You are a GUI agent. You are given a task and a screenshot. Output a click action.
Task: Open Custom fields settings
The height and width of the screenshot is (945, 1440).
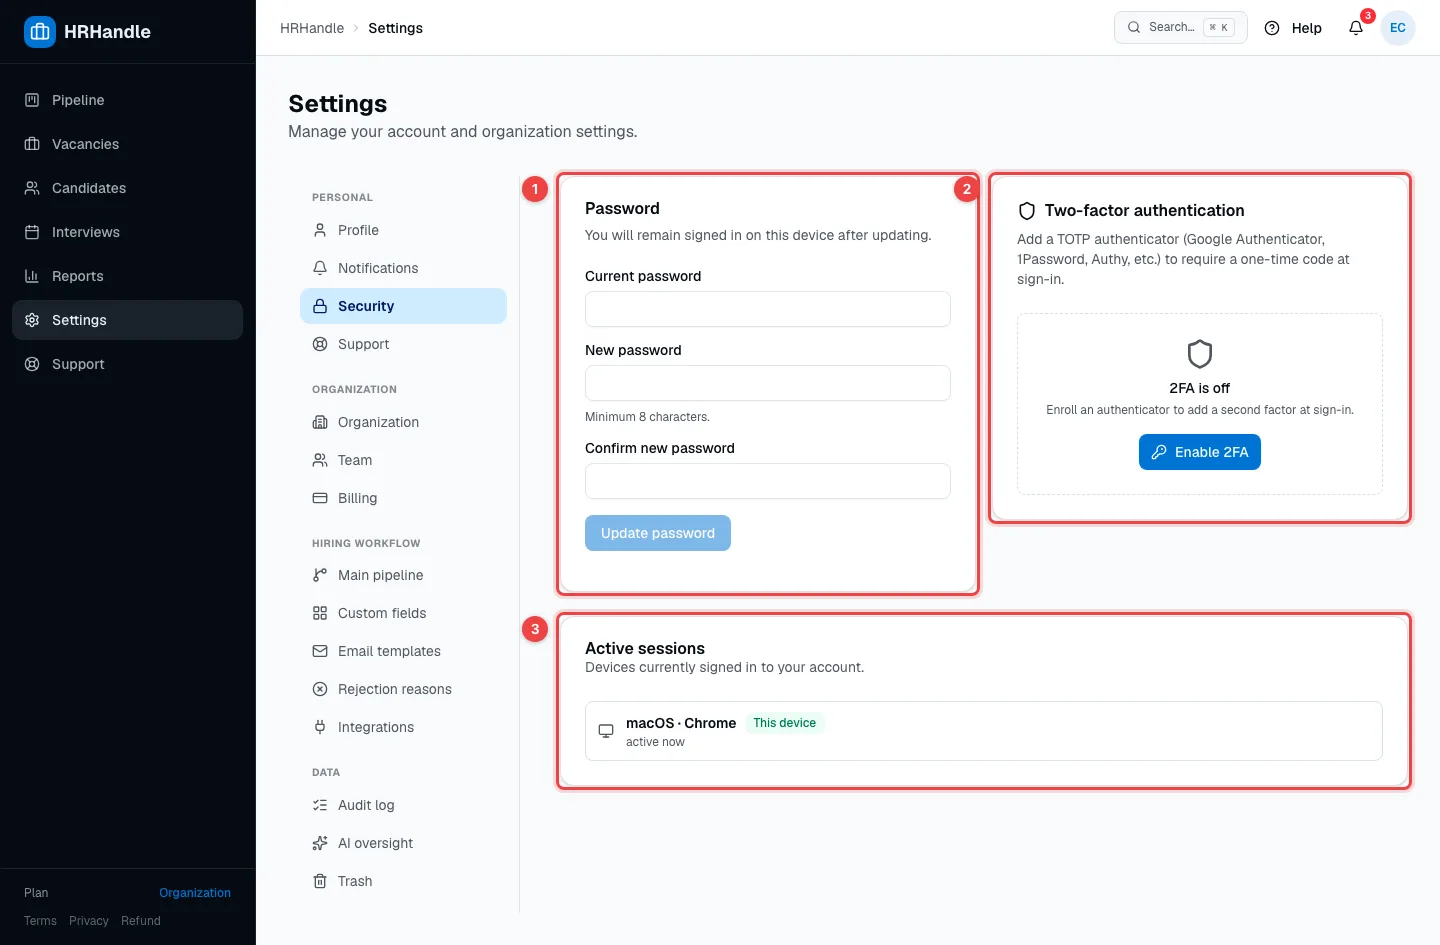[403, 613]
